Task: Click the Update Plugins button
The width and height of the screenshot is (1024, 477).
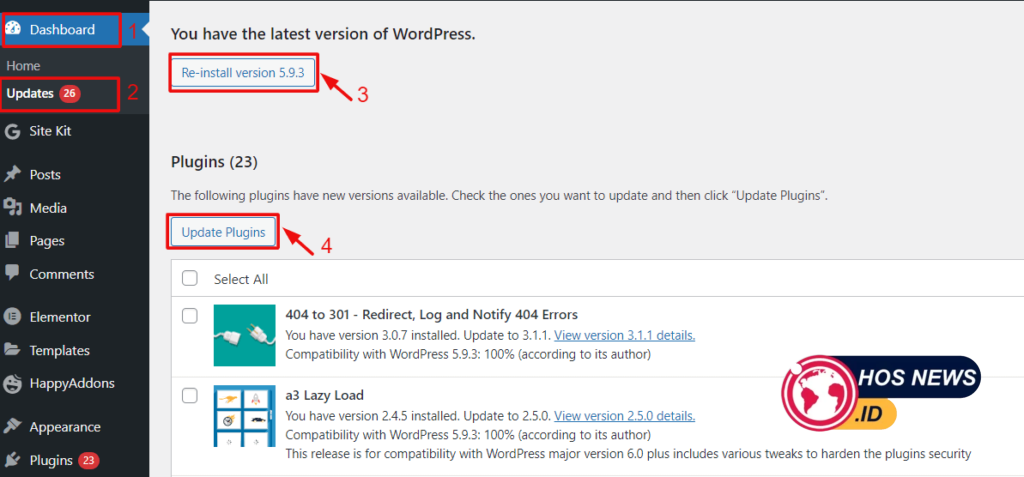Action: point(223,232)
